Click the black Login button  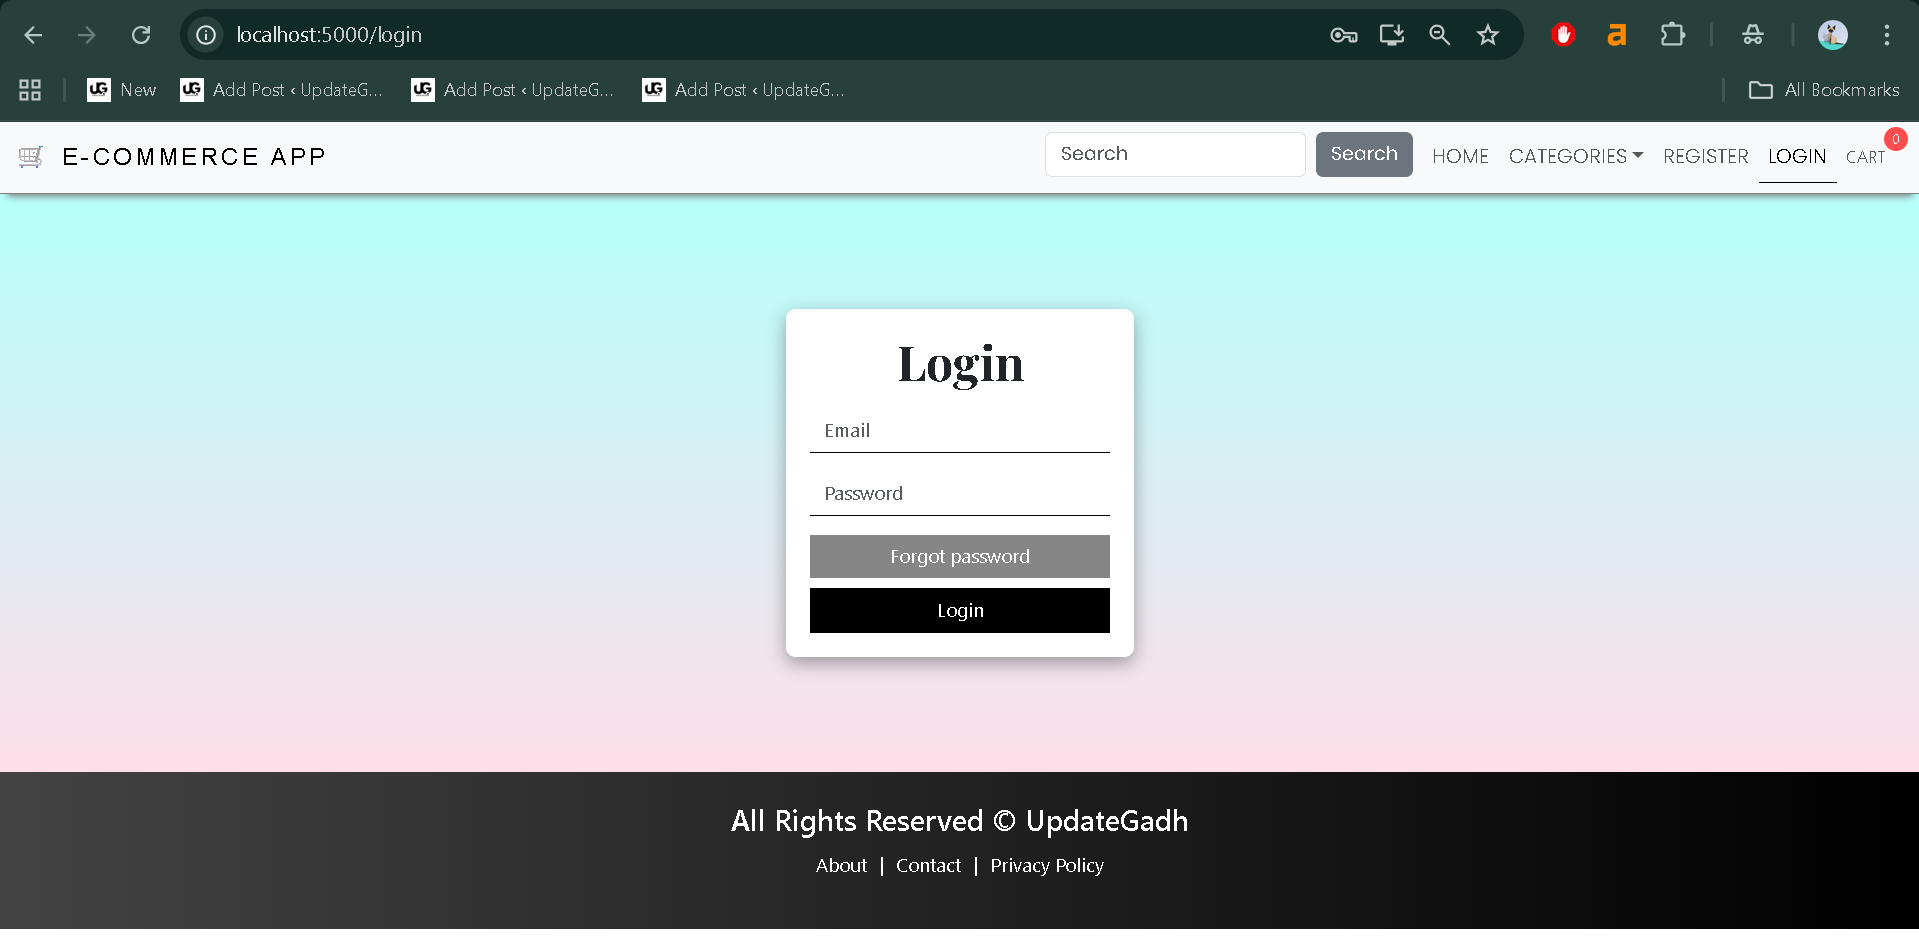[x=959, y=610]
